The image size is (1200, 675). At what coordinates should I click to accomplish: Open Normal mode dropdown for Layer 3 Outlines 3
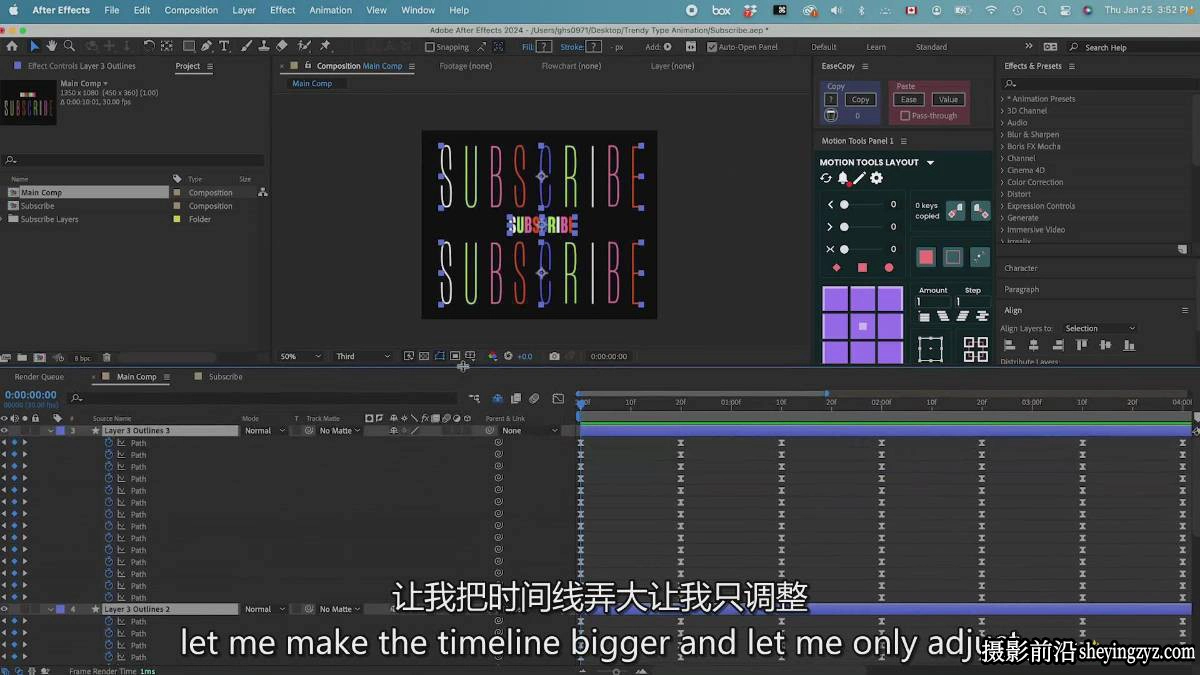pos(264,431)
